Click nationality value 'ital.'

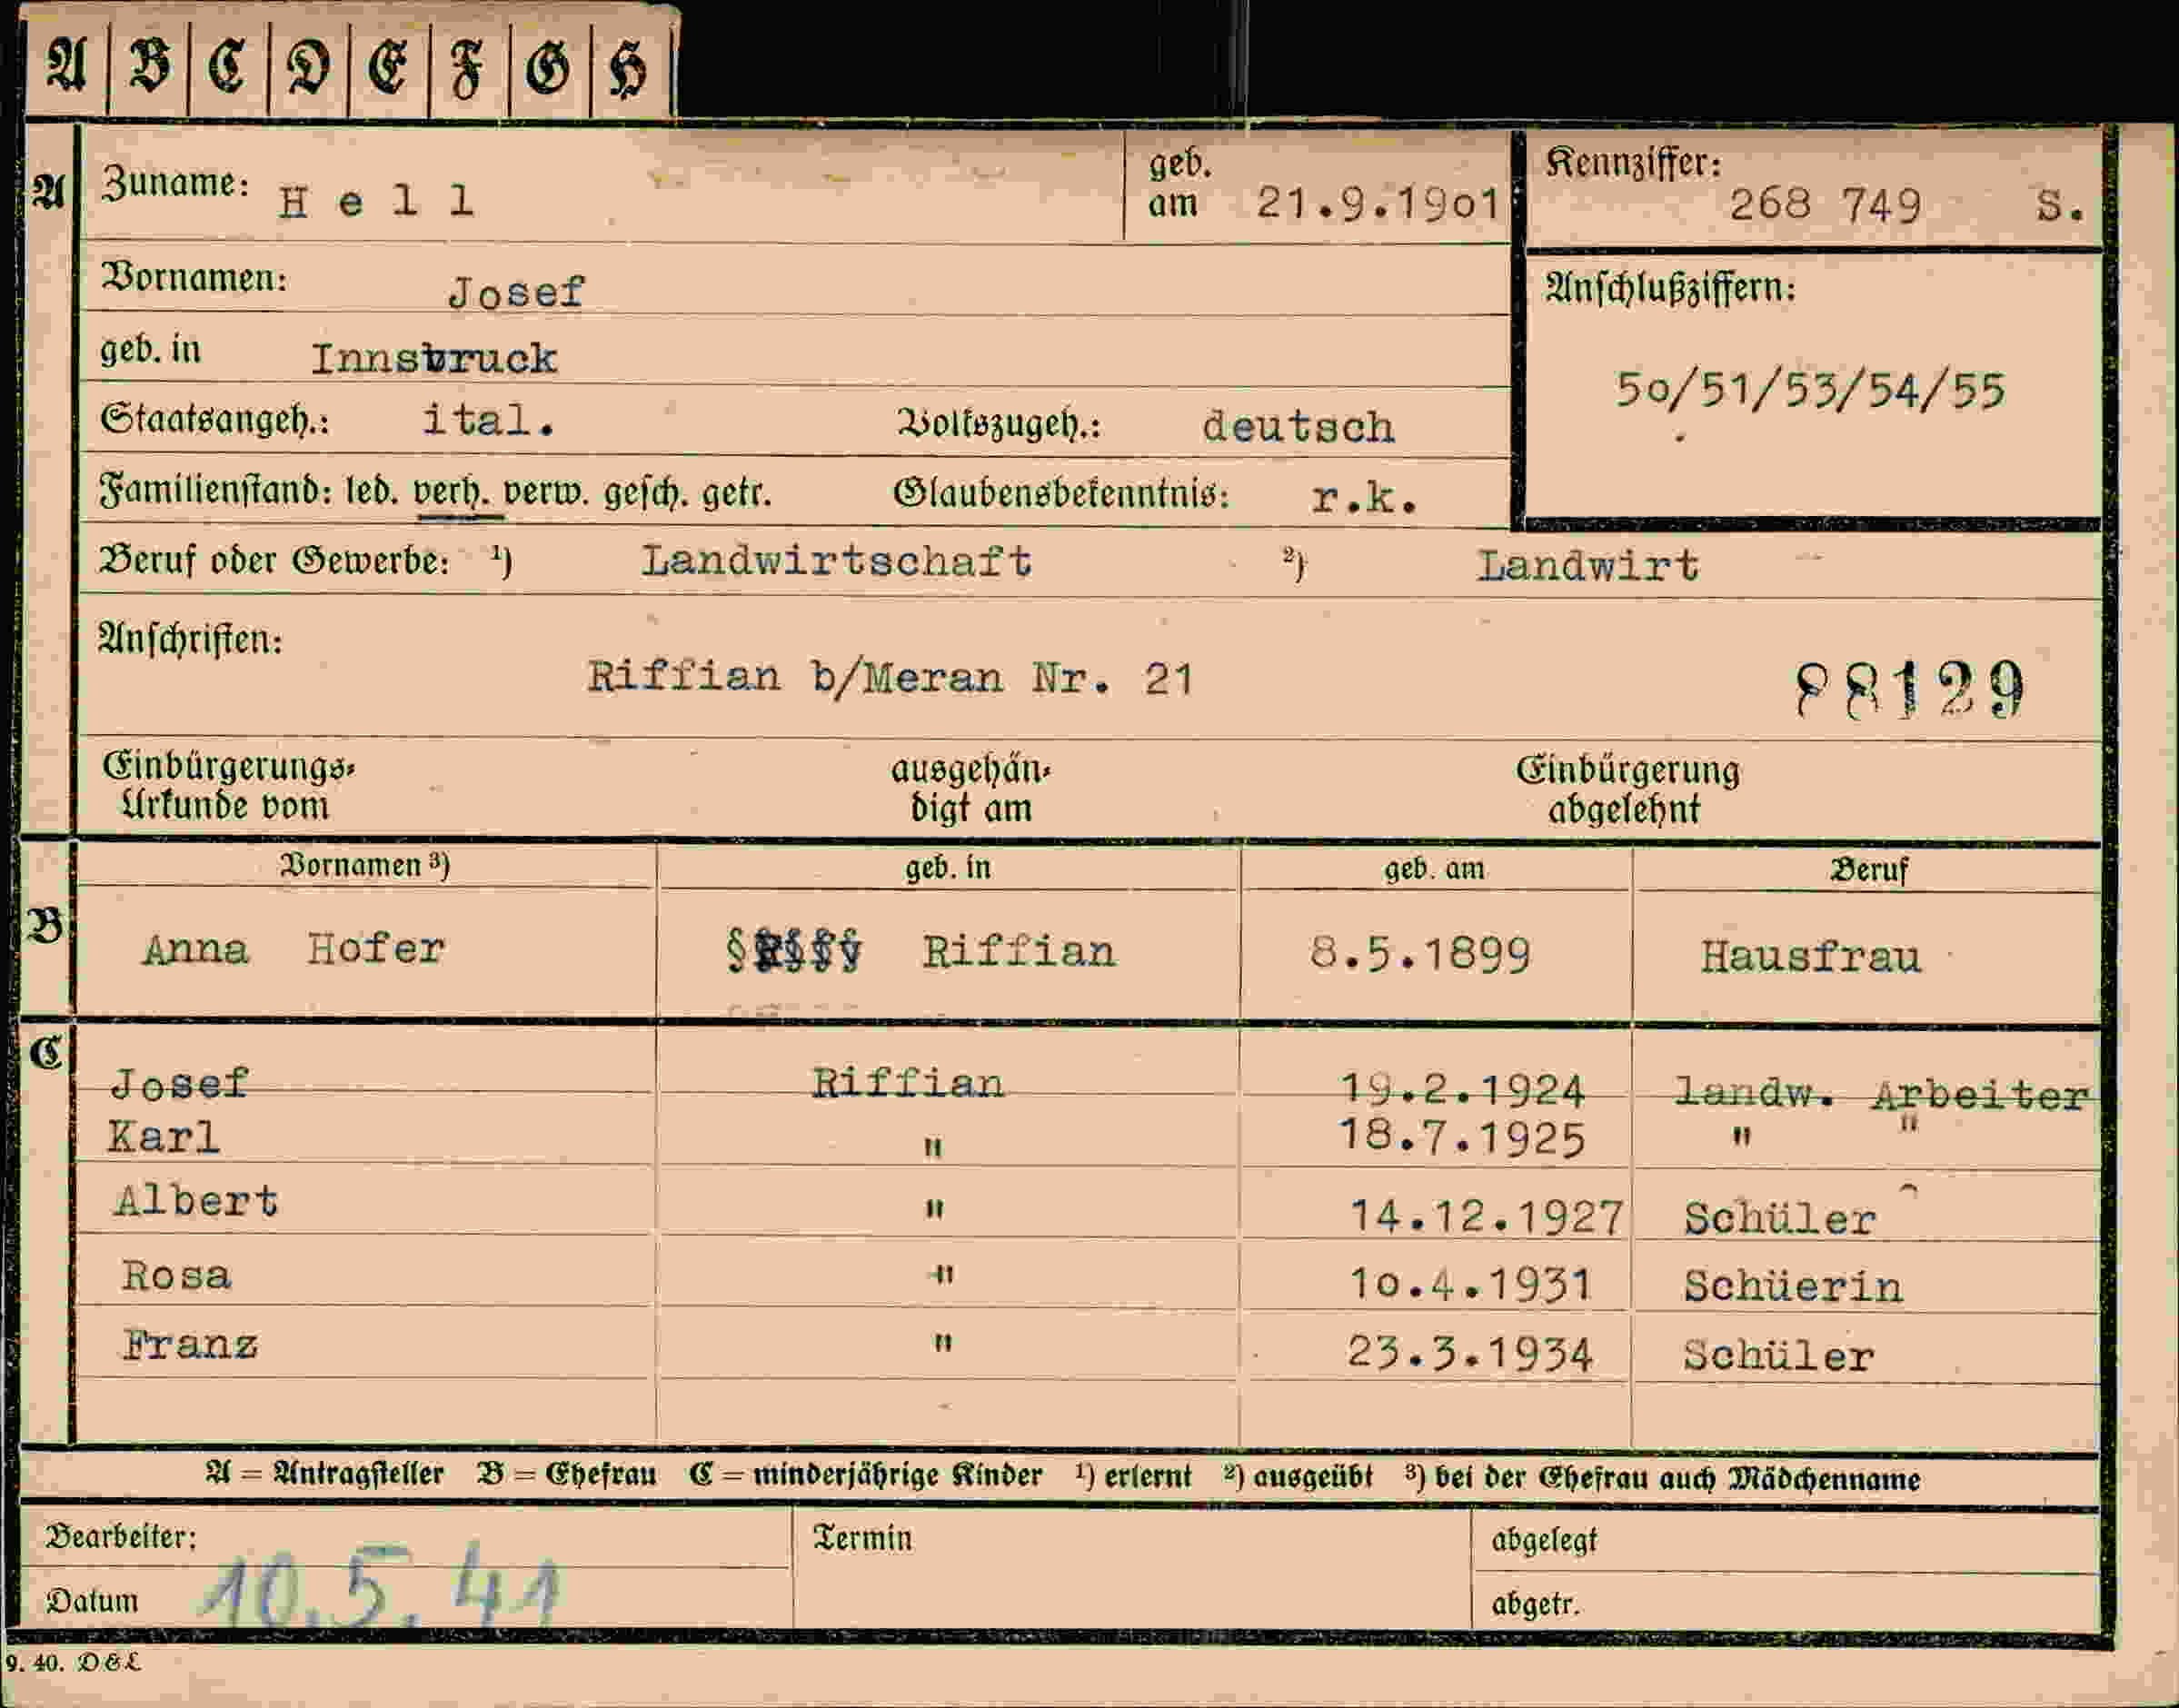pyautogui.click(x=488, y=419)
